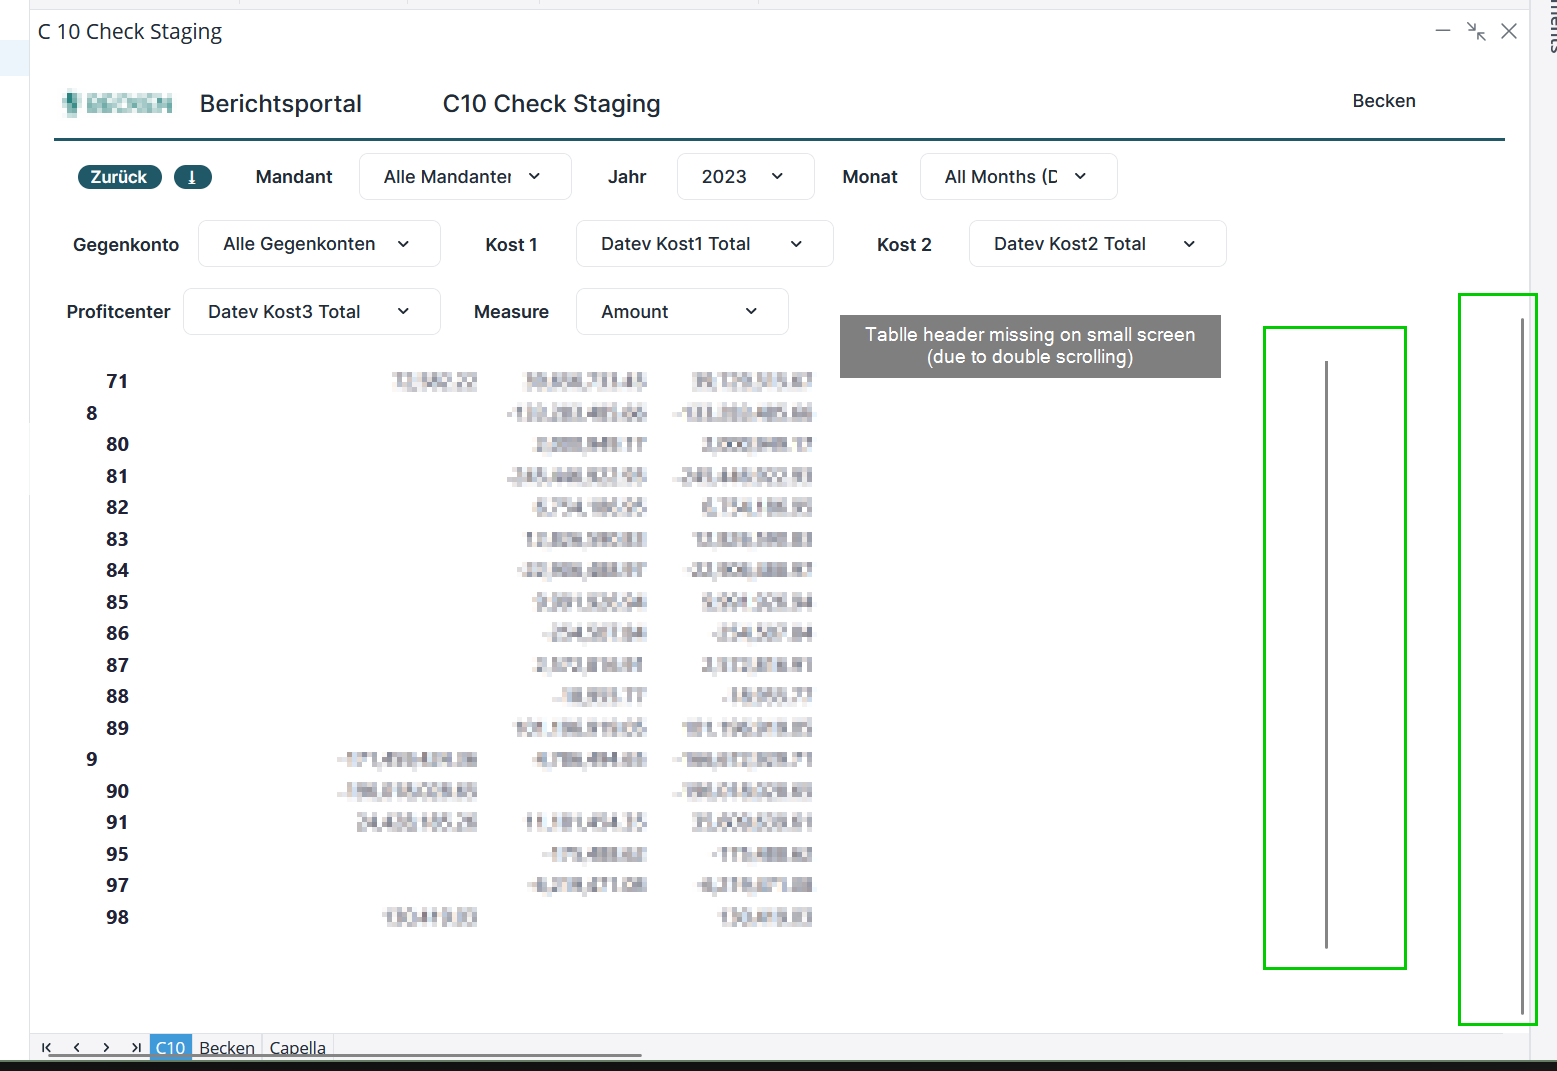Viewport: 1557px width, 1071px height.
Task: Click the Becken link in header
Action: coord(1383,101)
